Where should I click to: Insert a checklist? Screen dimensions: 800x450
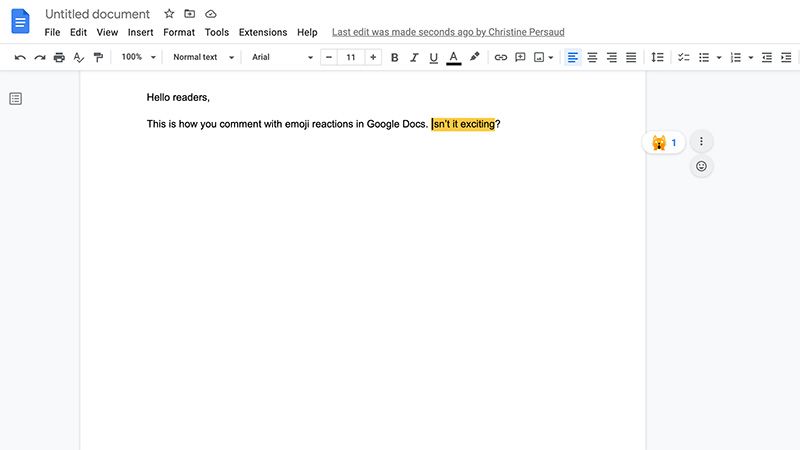tap(684, 57)
